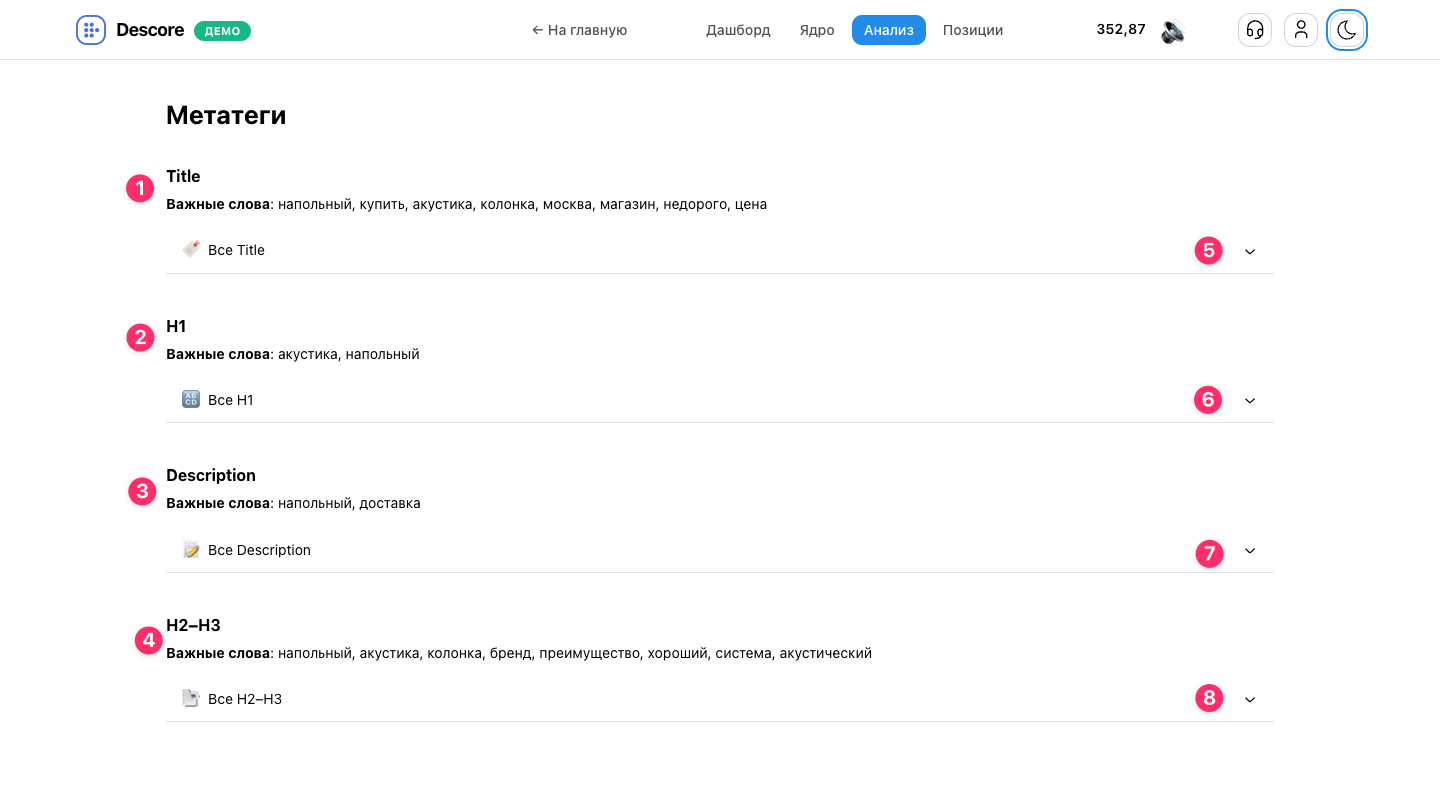The height and width of the screenshot is (788, 1440).
Task: Click the H2–H3 section heading
Action: point(193,625)
